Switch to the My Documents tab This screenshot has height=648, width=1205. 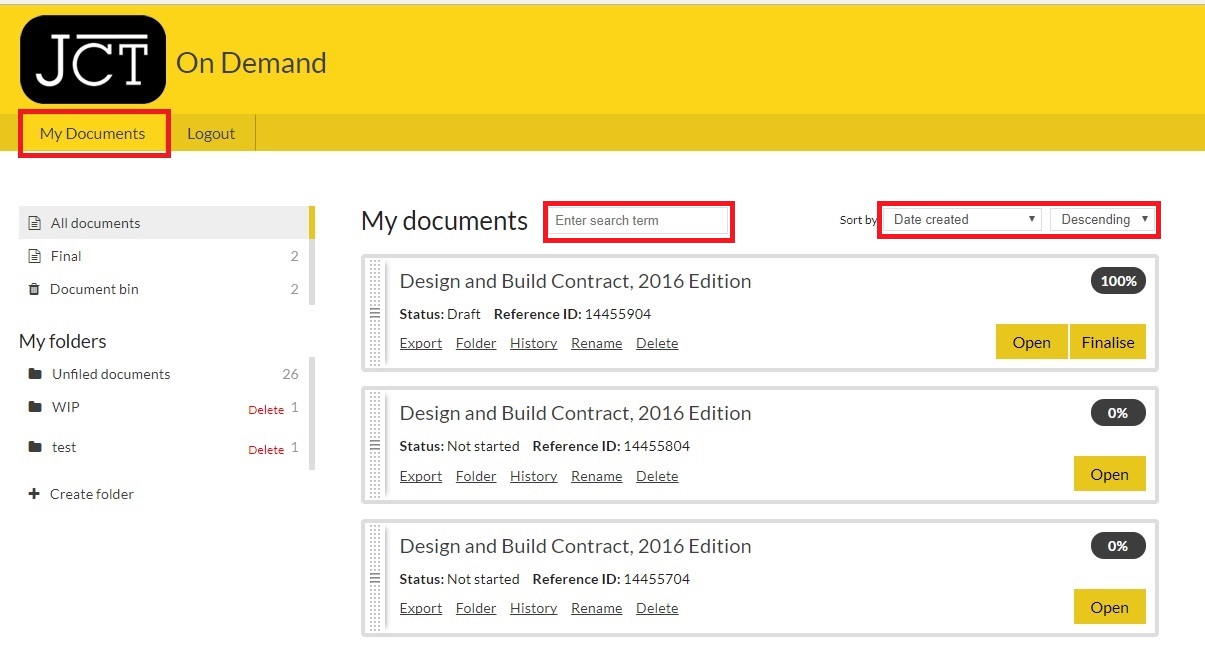(93, 134)
